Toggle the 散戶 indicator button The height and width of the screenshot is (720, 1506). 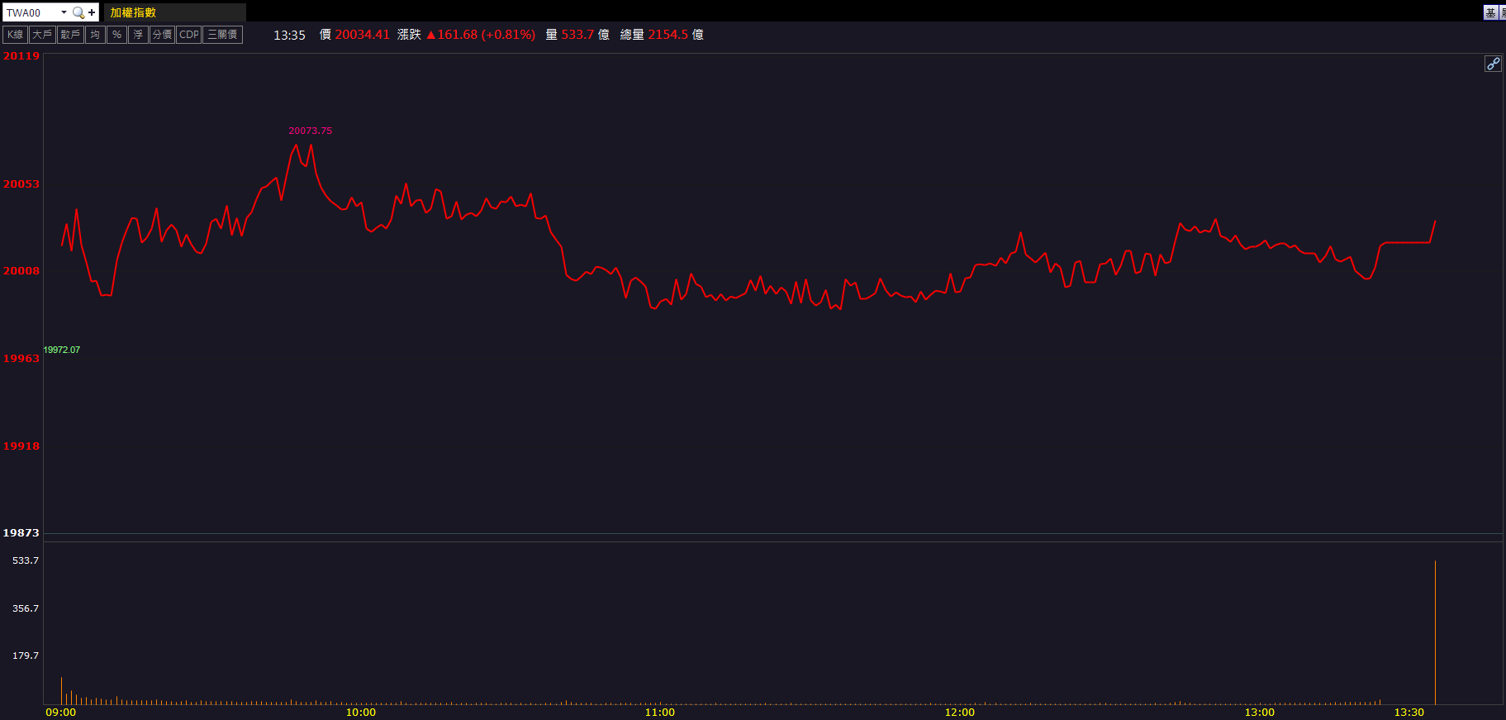(70, 35)
